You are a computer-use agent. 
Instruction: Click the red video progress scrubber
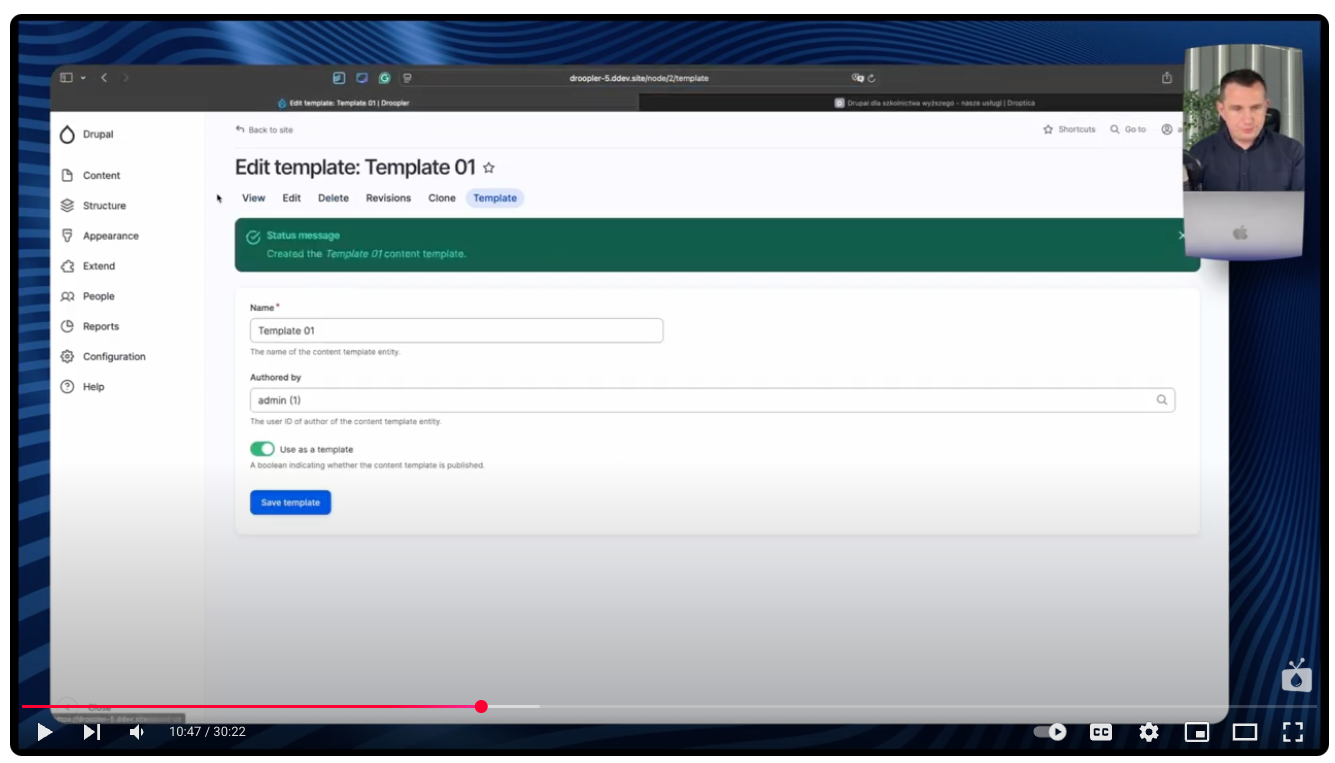coord(481,706)
